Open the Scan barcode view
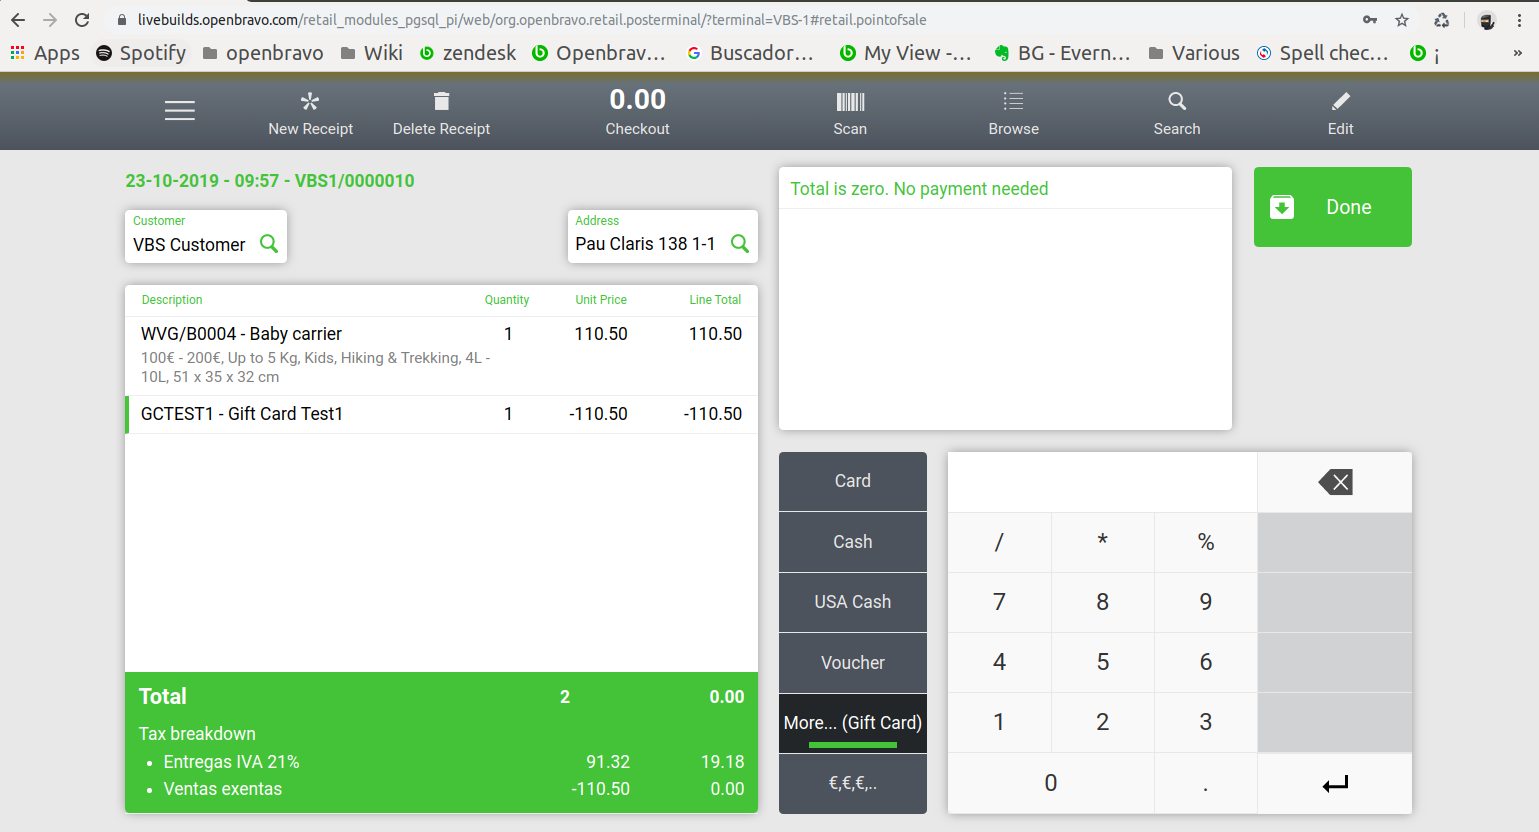 coord(850,113)
